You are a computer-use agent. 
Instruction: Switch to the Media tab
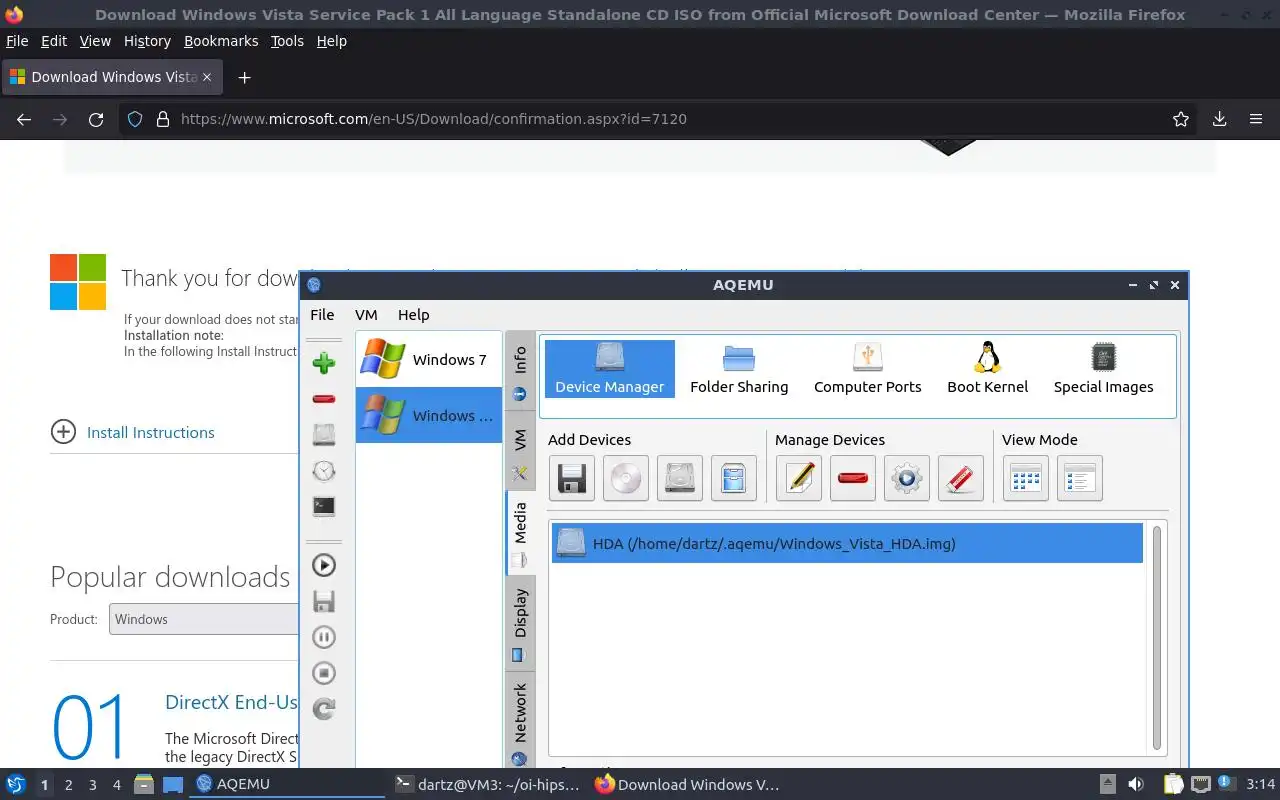[x=520, y=533]
